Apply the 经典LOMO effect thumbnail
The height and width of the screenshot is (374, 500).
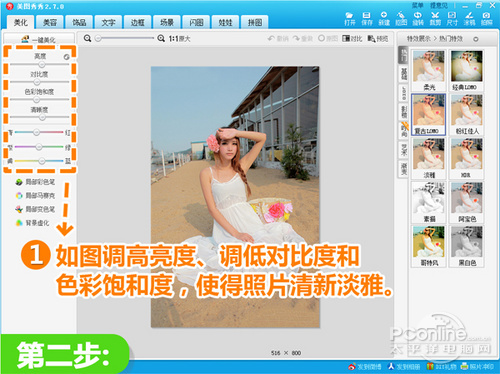tap(467, 70)
